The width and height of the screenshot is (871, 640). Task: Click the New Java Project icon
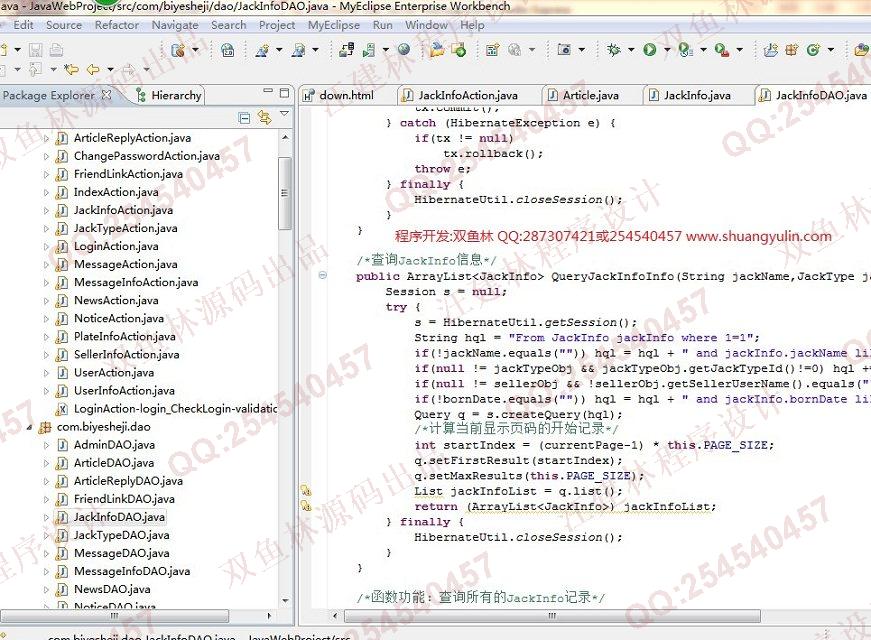click(x=770, y=50)
